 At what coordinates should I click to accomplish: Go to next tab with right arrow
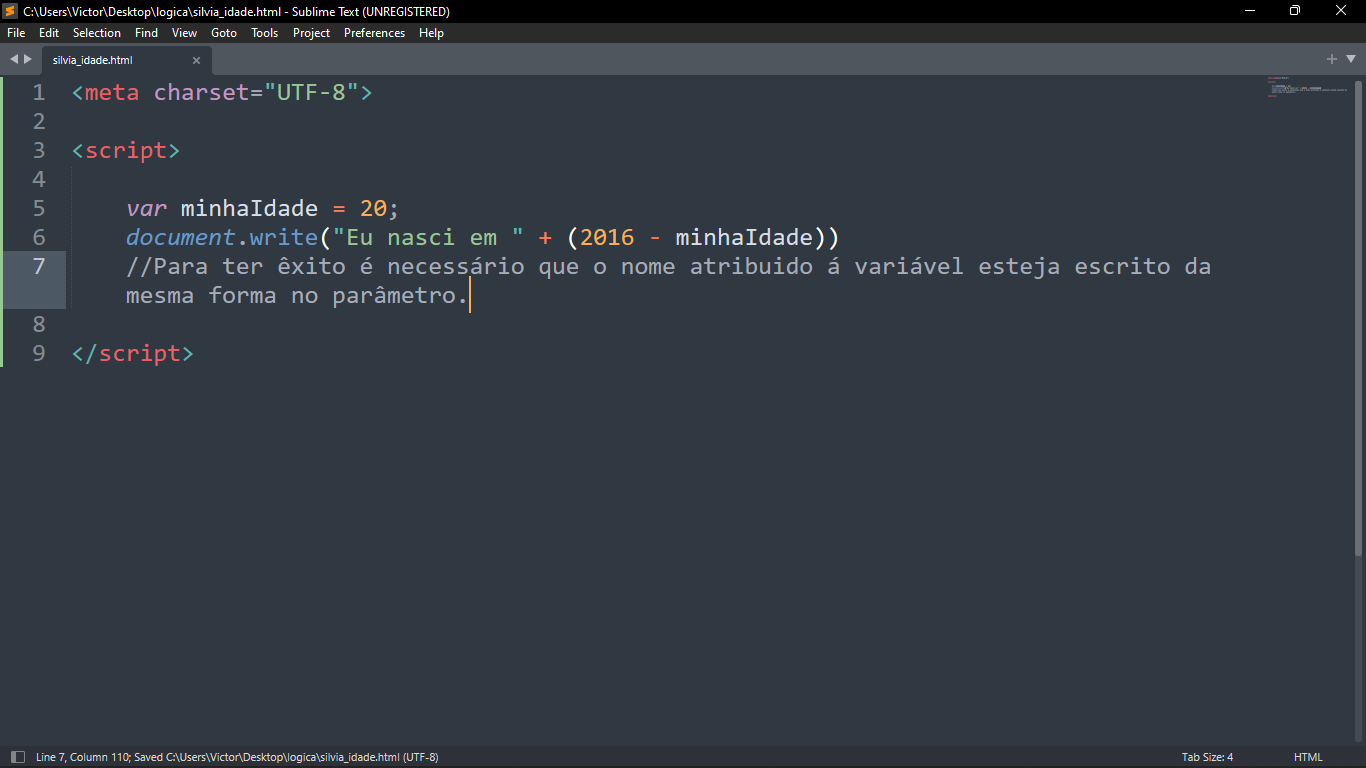28,60
